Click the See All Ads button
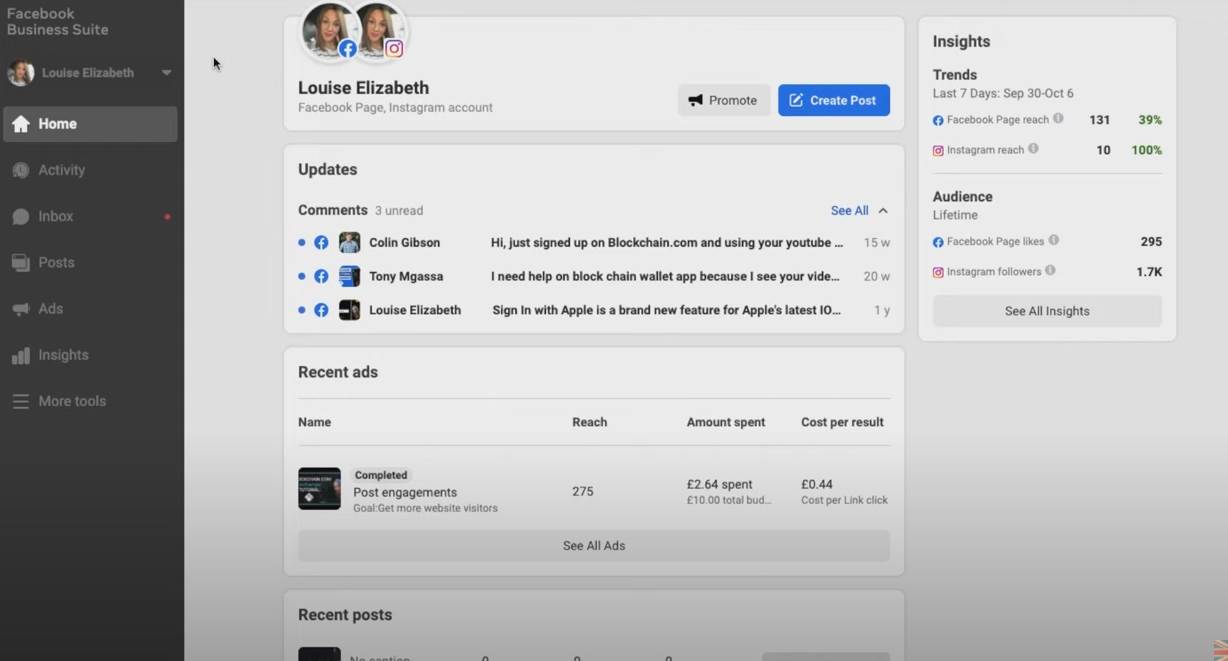1228x661 pixels. pos(593,546)
